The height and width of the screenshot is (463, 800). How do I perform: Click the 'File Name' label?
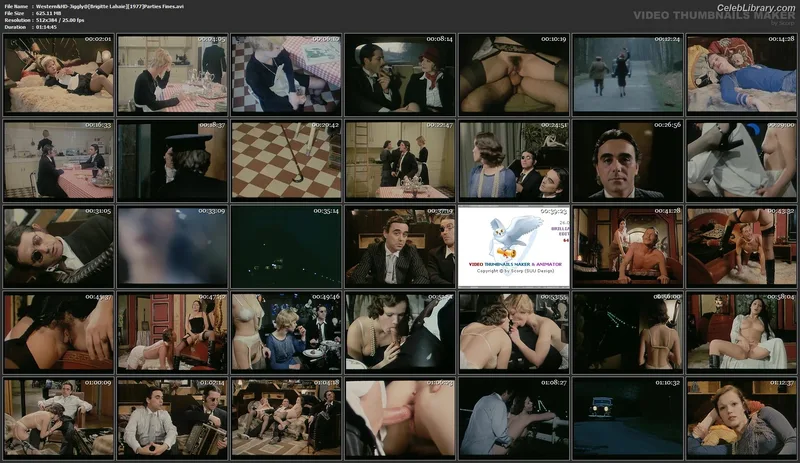pos(16,7)
